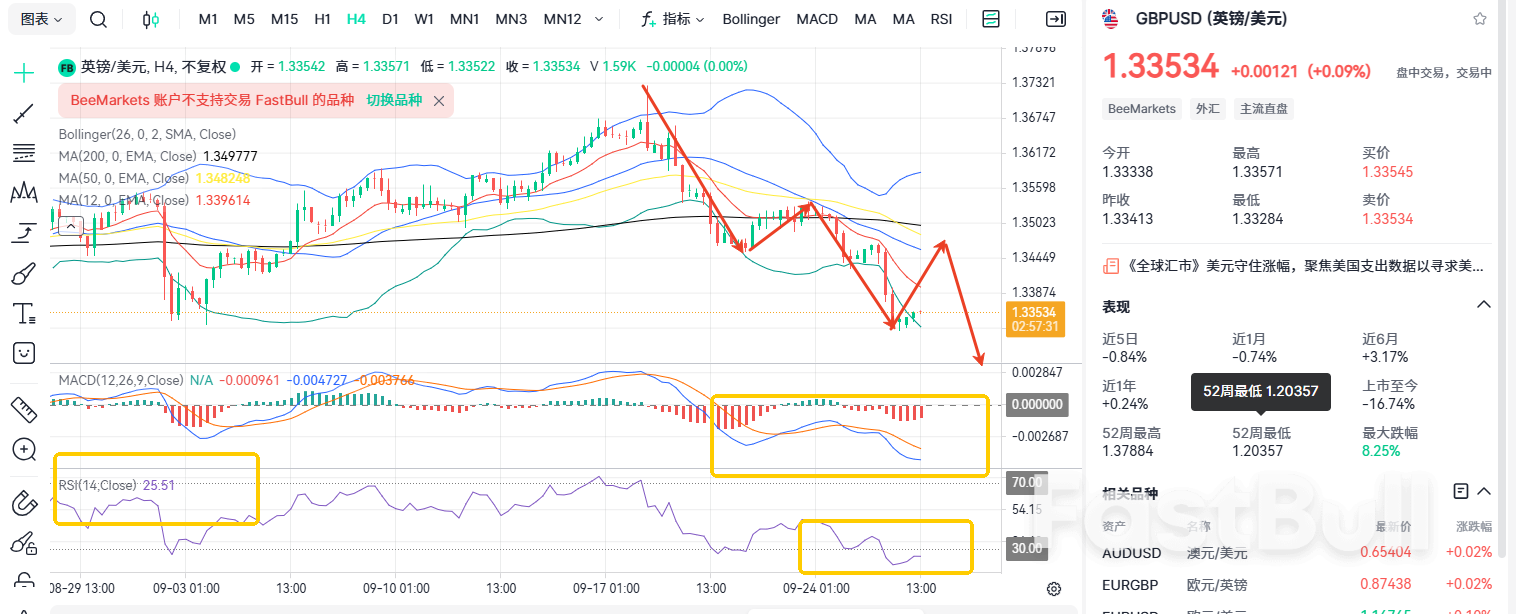Select the M15 timeframe
This screenshot has height=614, width=1516.
click(284, 19)
